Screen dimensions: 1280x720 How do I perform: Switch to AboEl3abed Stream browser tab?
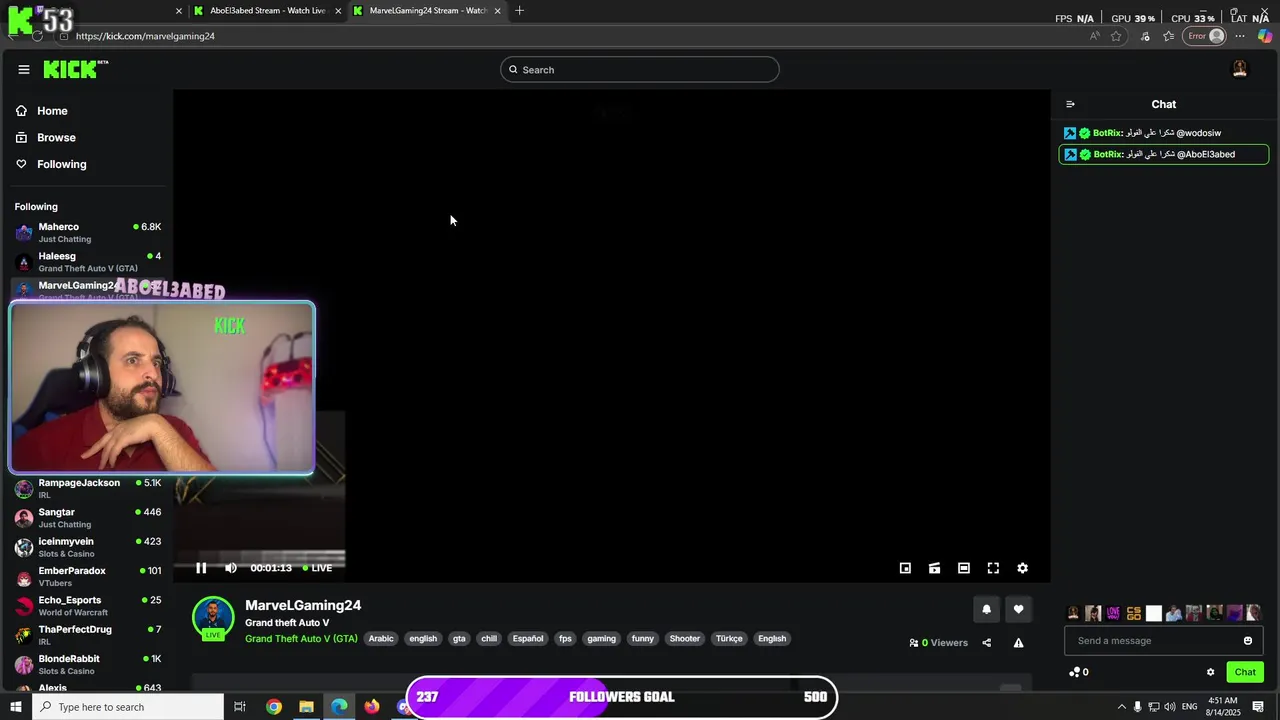267,11
